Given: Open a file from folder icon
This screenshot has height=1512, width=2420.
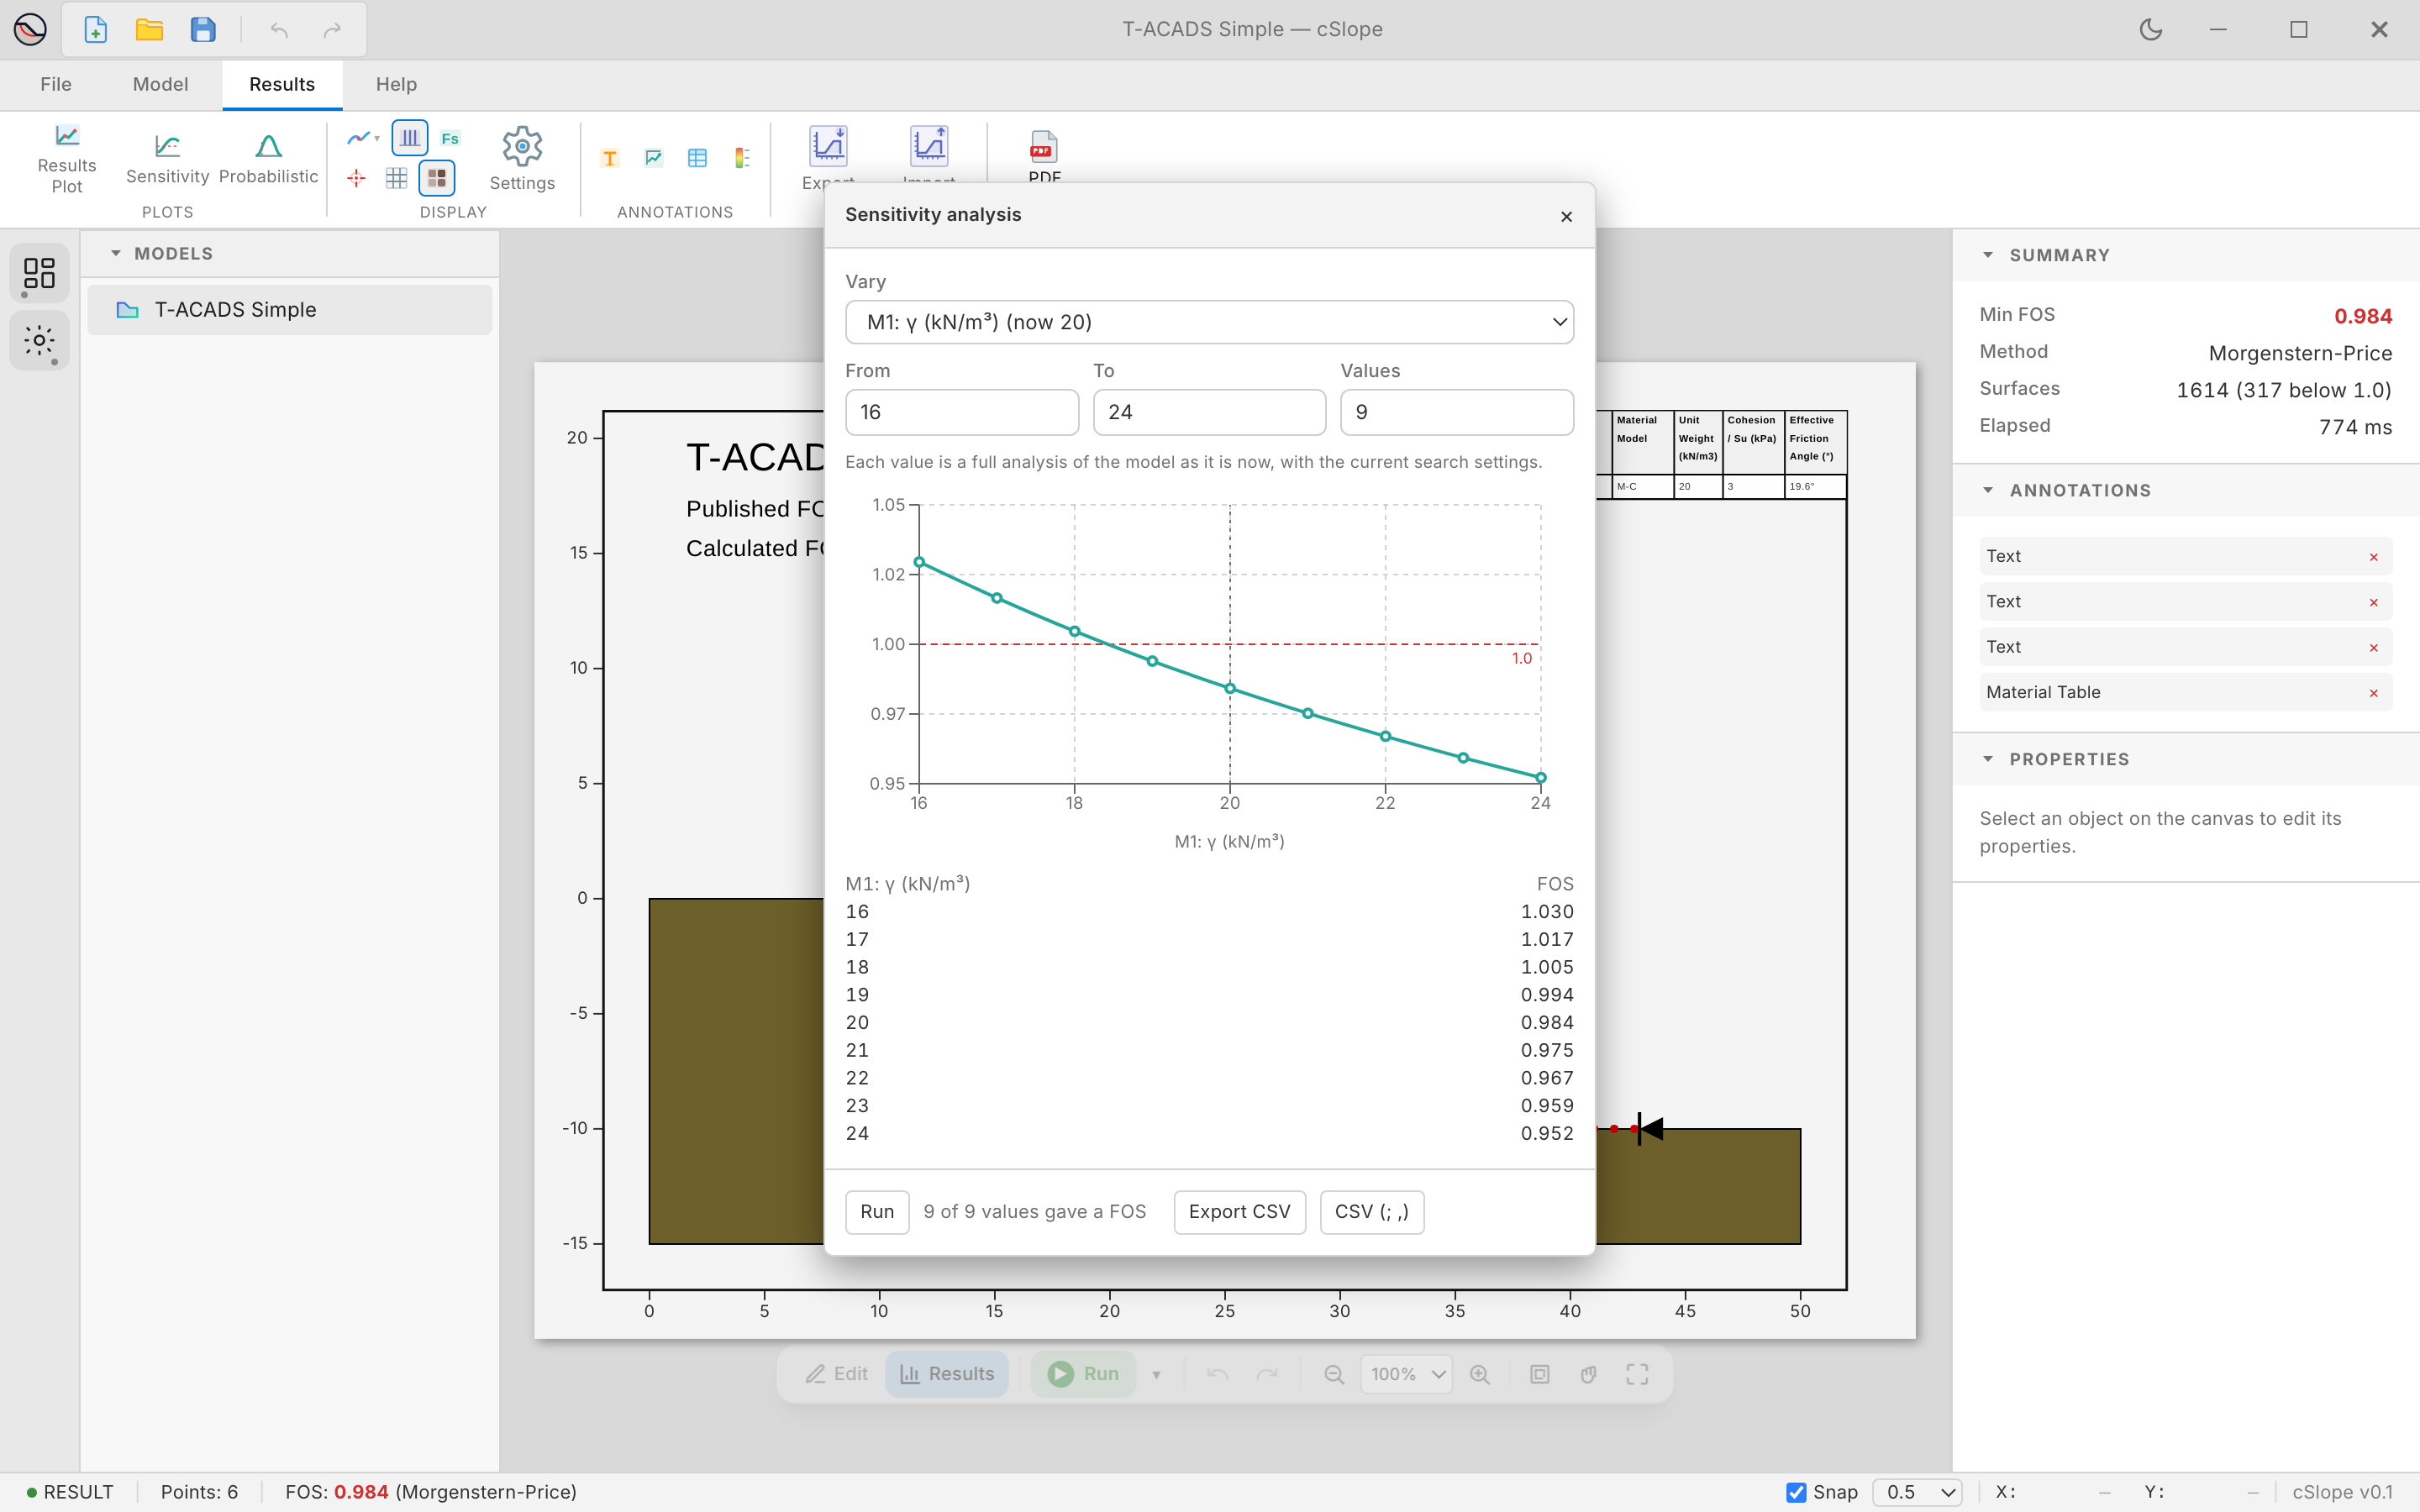Looking at the screenshot, I should (150, 29).
